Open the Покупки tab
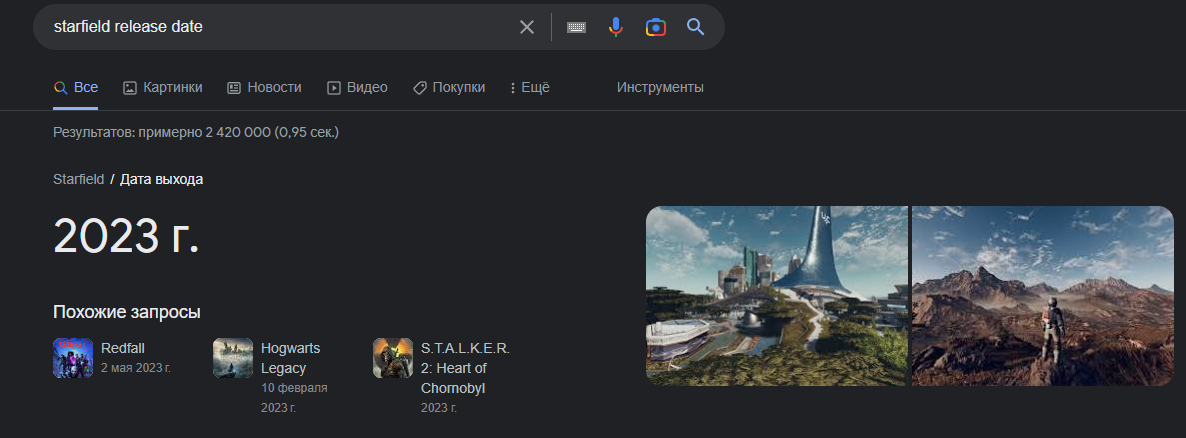 (x=449, y=88)
